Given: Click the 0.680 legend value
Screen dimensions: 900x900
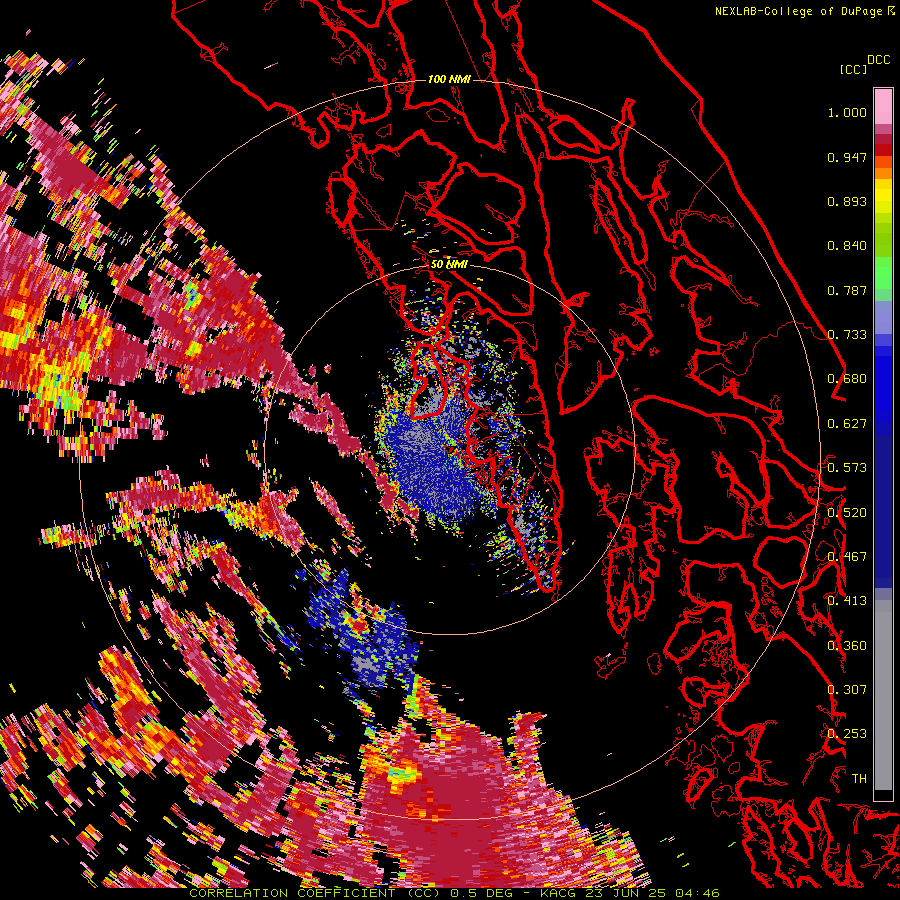Looking at the screenshot, I should click(x=847, y=379).
